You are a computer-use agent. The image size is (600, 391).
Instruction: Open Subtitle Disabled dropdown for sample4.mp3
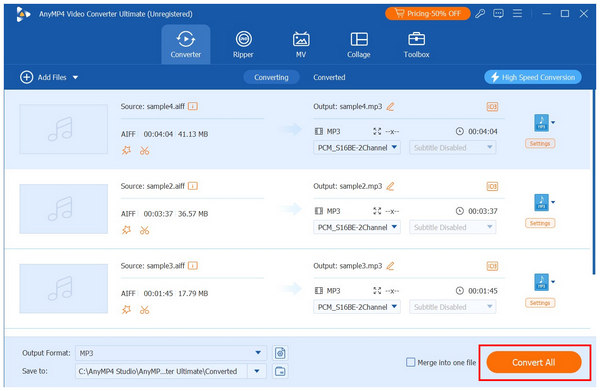(453, 148)
